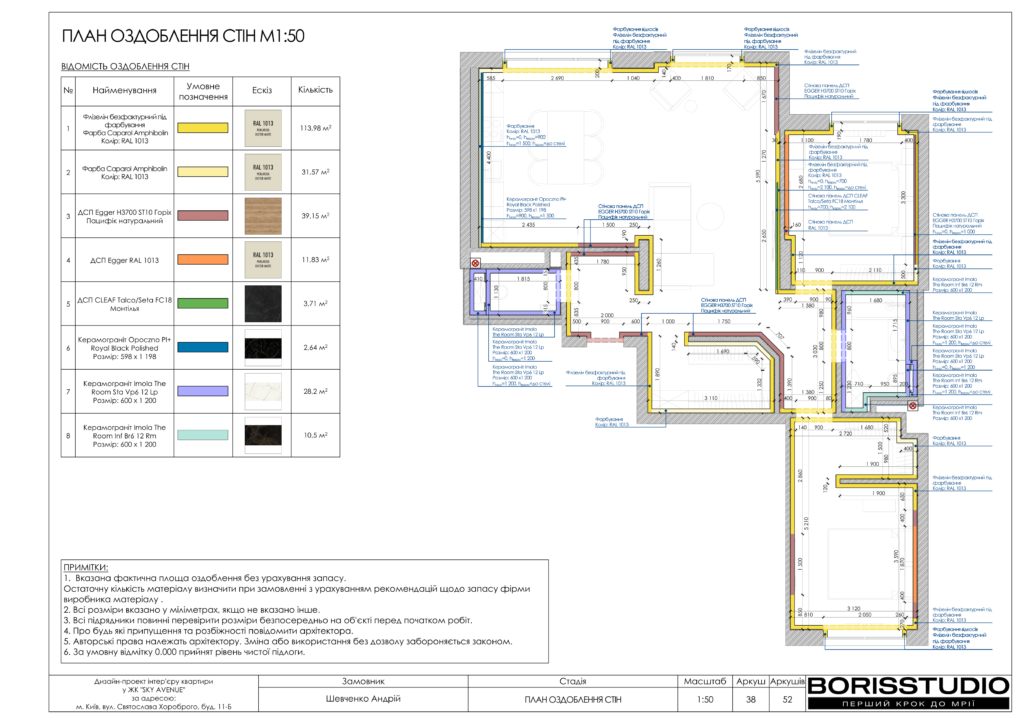The height and width of the screenshot is (724, 1024).
Task: Click the red crossed-circle marker by the left bathroom
Action: click(476, 263)
